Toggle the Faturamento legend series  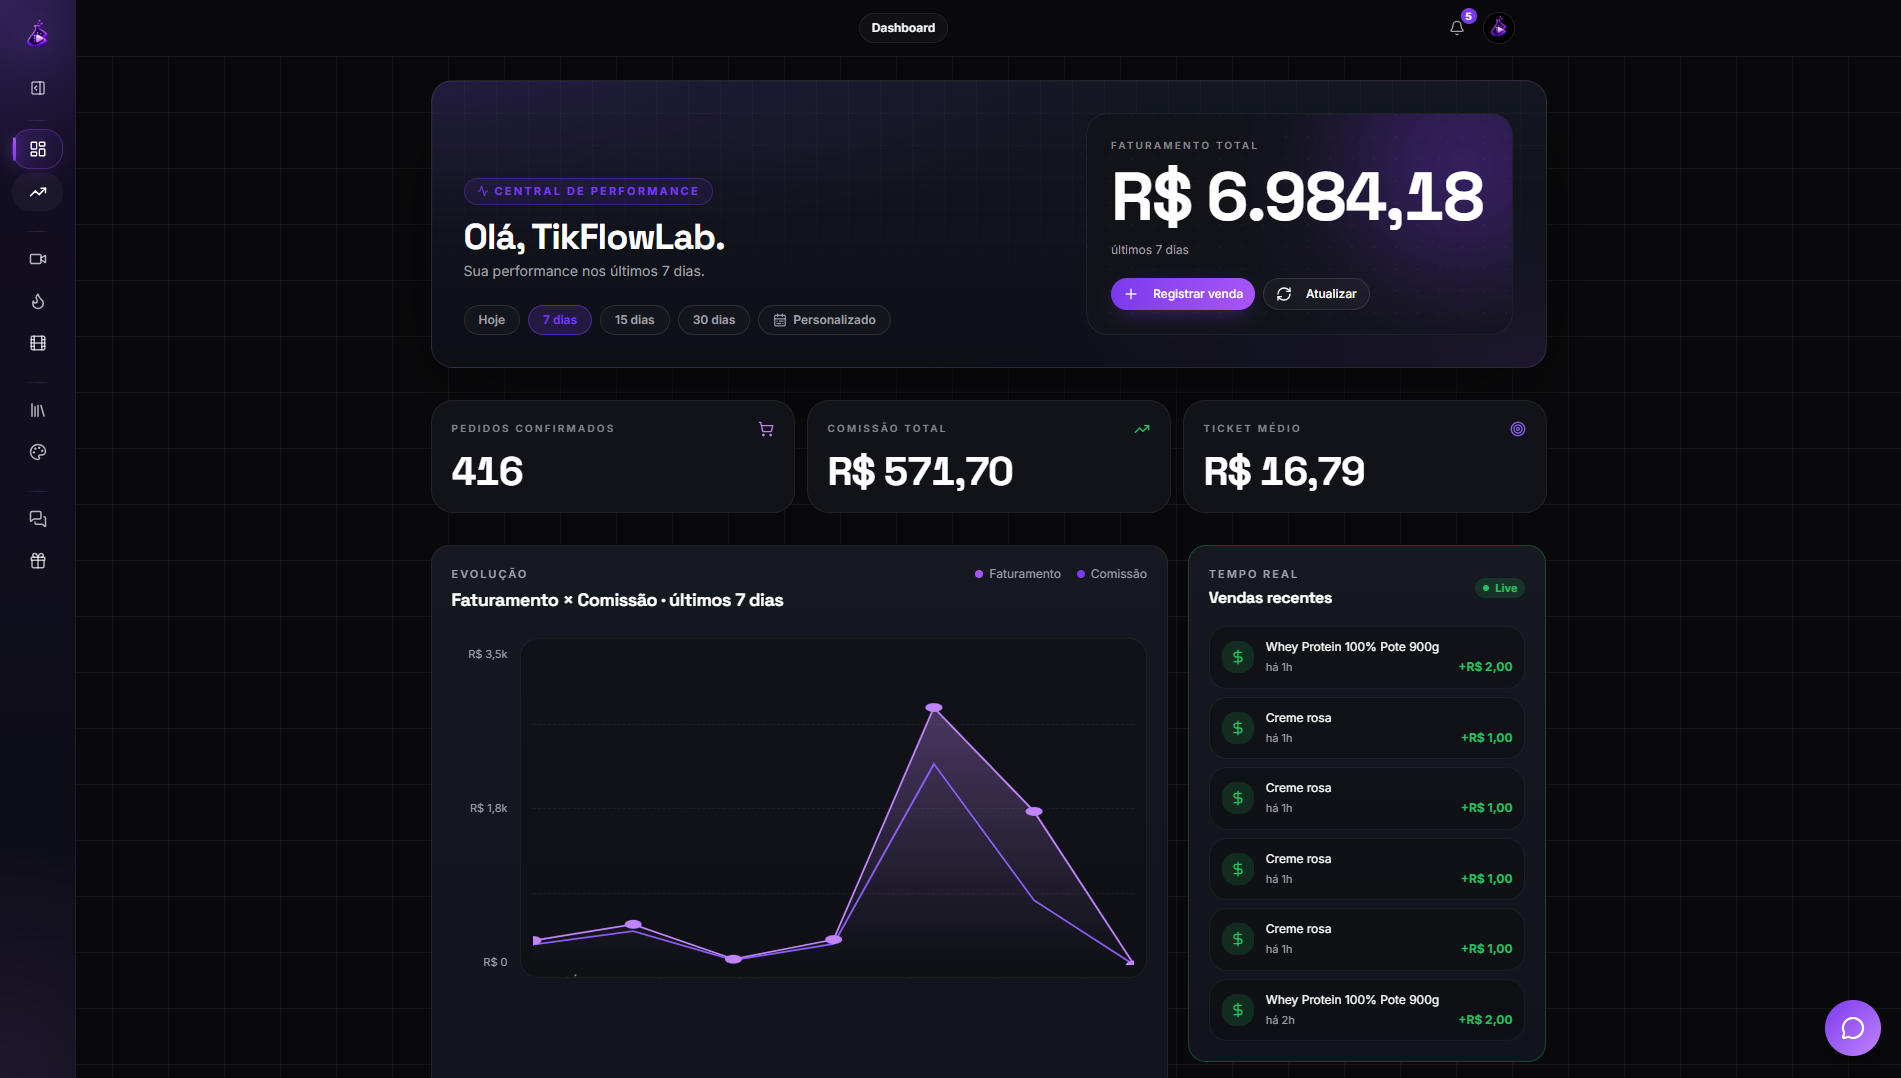click(x=1018, y=574)
